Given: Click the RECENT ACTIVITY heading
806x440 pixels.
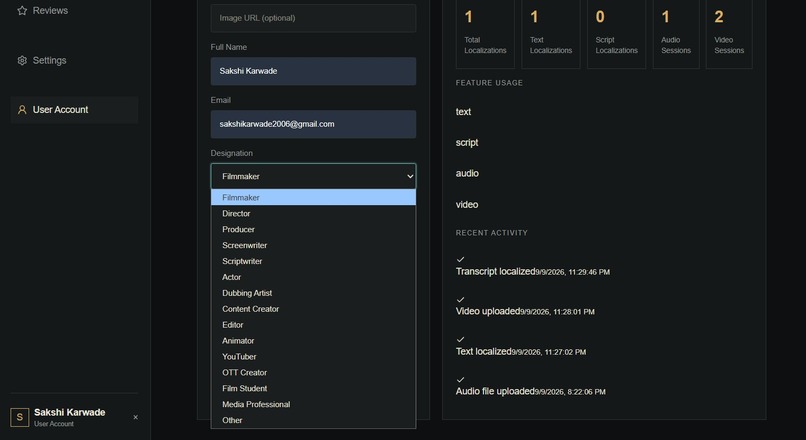Looking at the screenshot, I should (x=491, y=233).
